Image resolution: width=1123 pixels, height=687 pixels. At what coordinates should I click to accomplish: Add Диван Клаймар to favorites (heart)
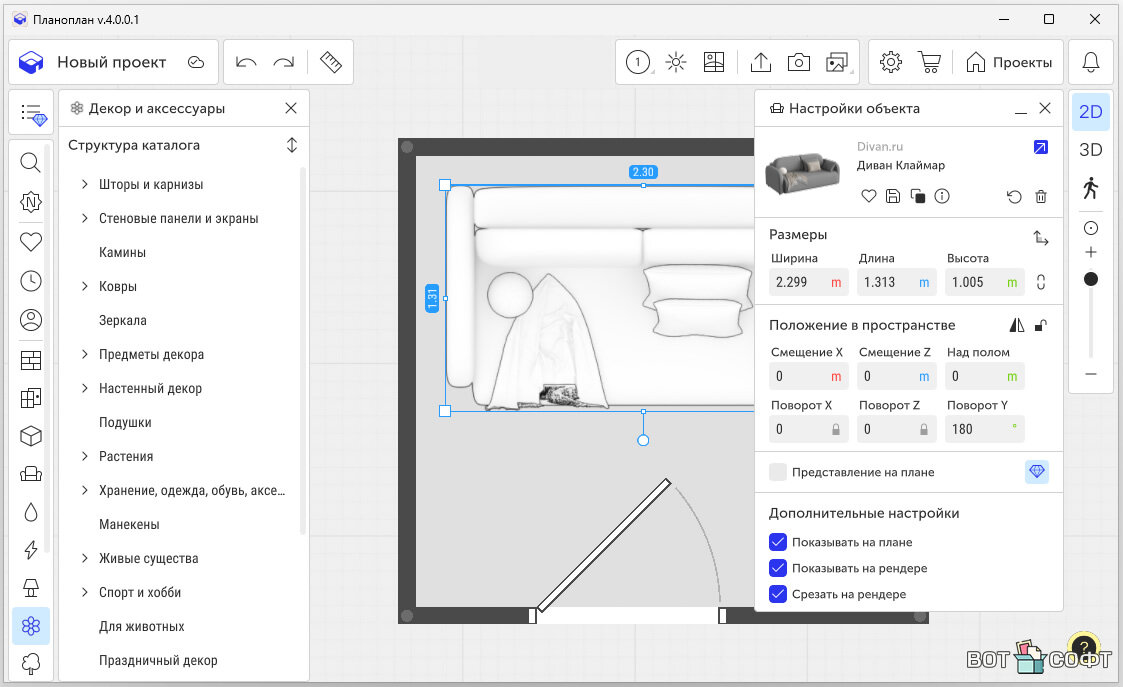869,197
